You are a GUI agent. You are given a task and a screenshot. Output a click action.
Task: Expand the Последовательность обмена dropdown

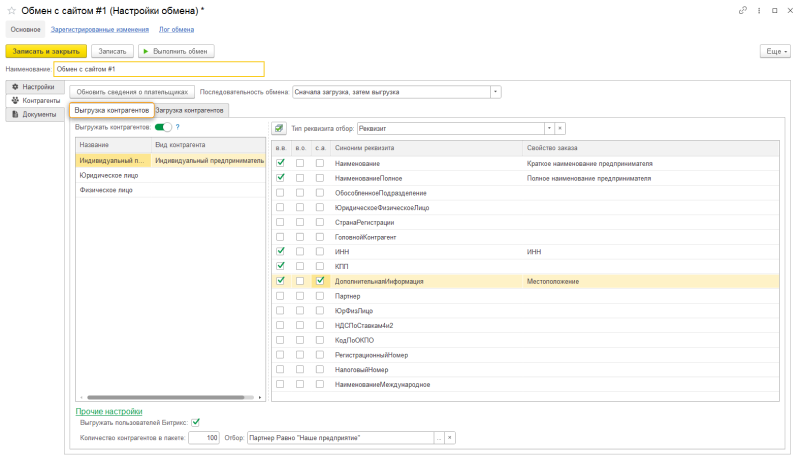point(496,92)
